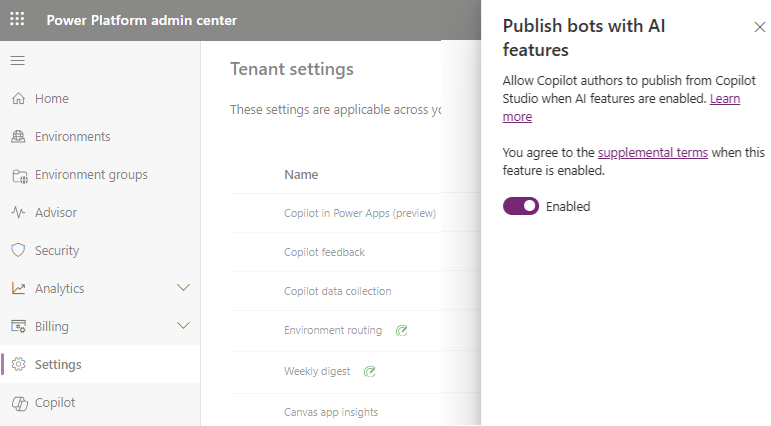The image size is (771, 426).
Task: Select Settings in the left navigation
Action: [58, 365]
